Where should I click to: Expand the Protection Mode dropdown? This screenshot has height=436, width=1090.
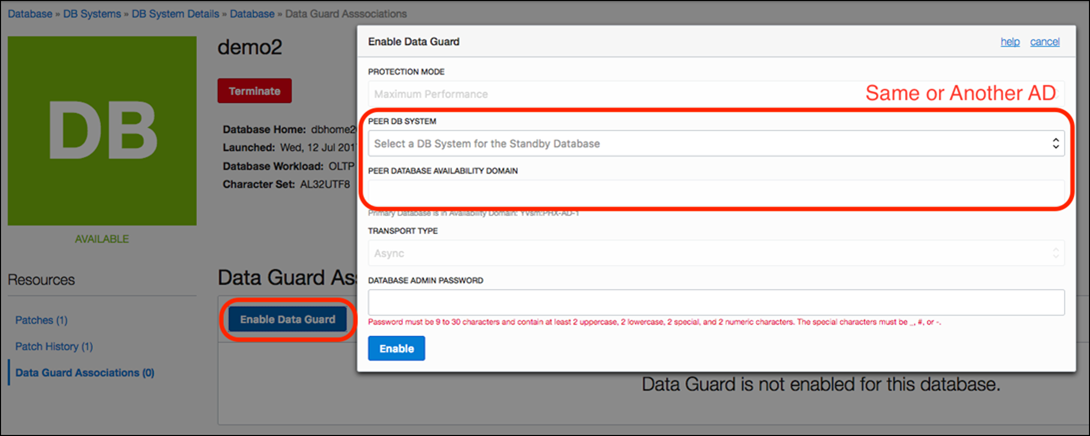point(715,94)
